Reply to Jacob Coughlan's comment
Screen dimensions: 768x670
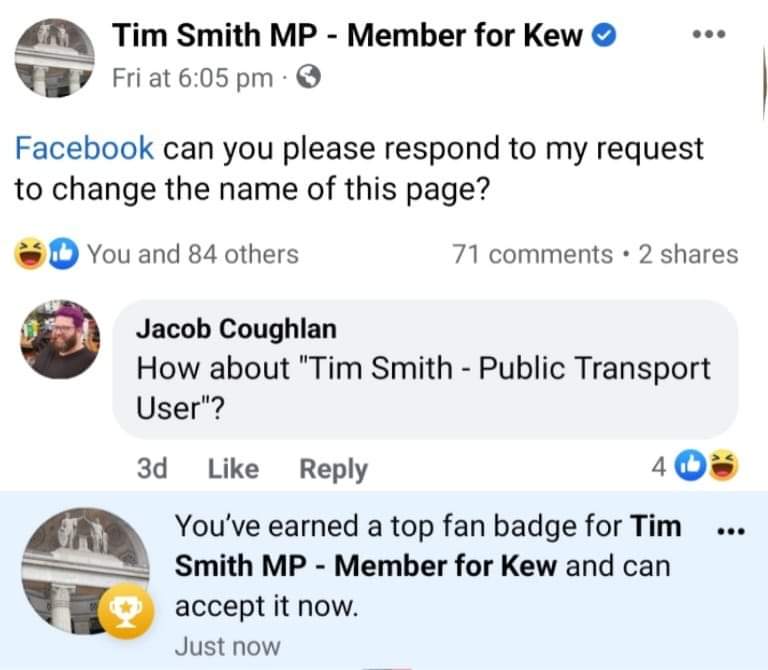point(333,468)
